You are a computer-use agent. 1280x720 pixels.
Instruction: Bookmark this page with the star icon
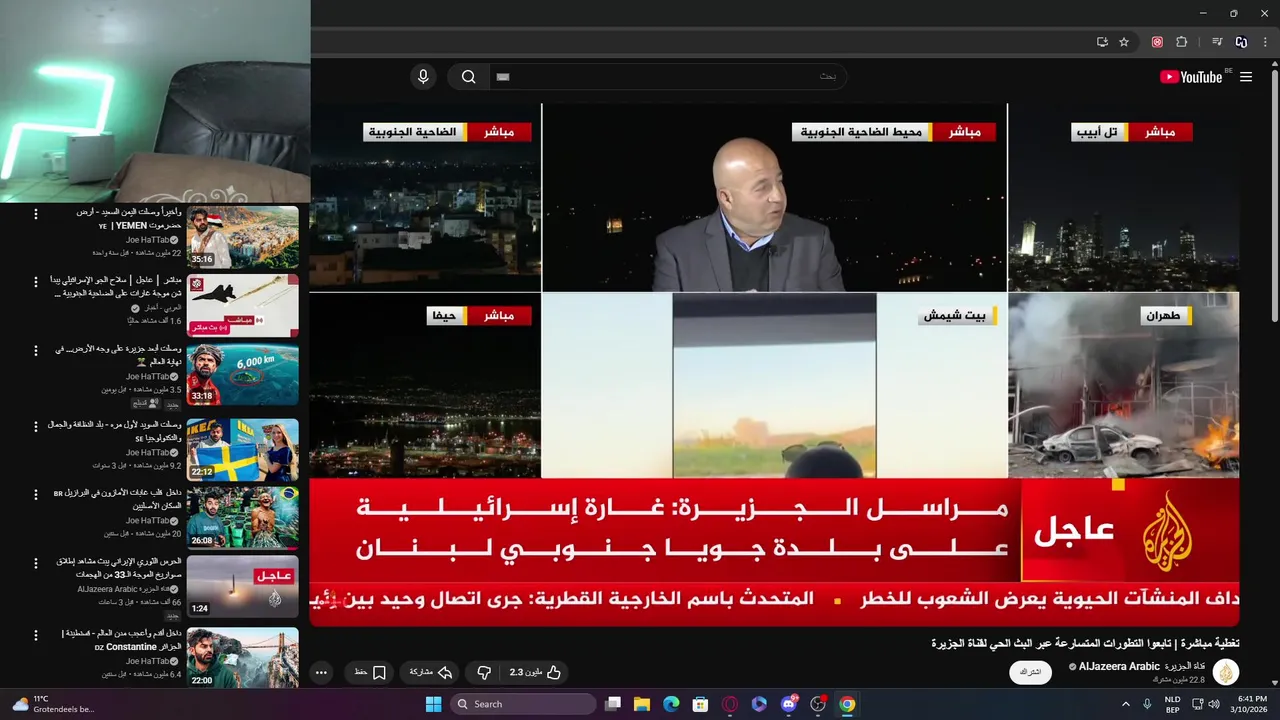[x=1124, y=42]
